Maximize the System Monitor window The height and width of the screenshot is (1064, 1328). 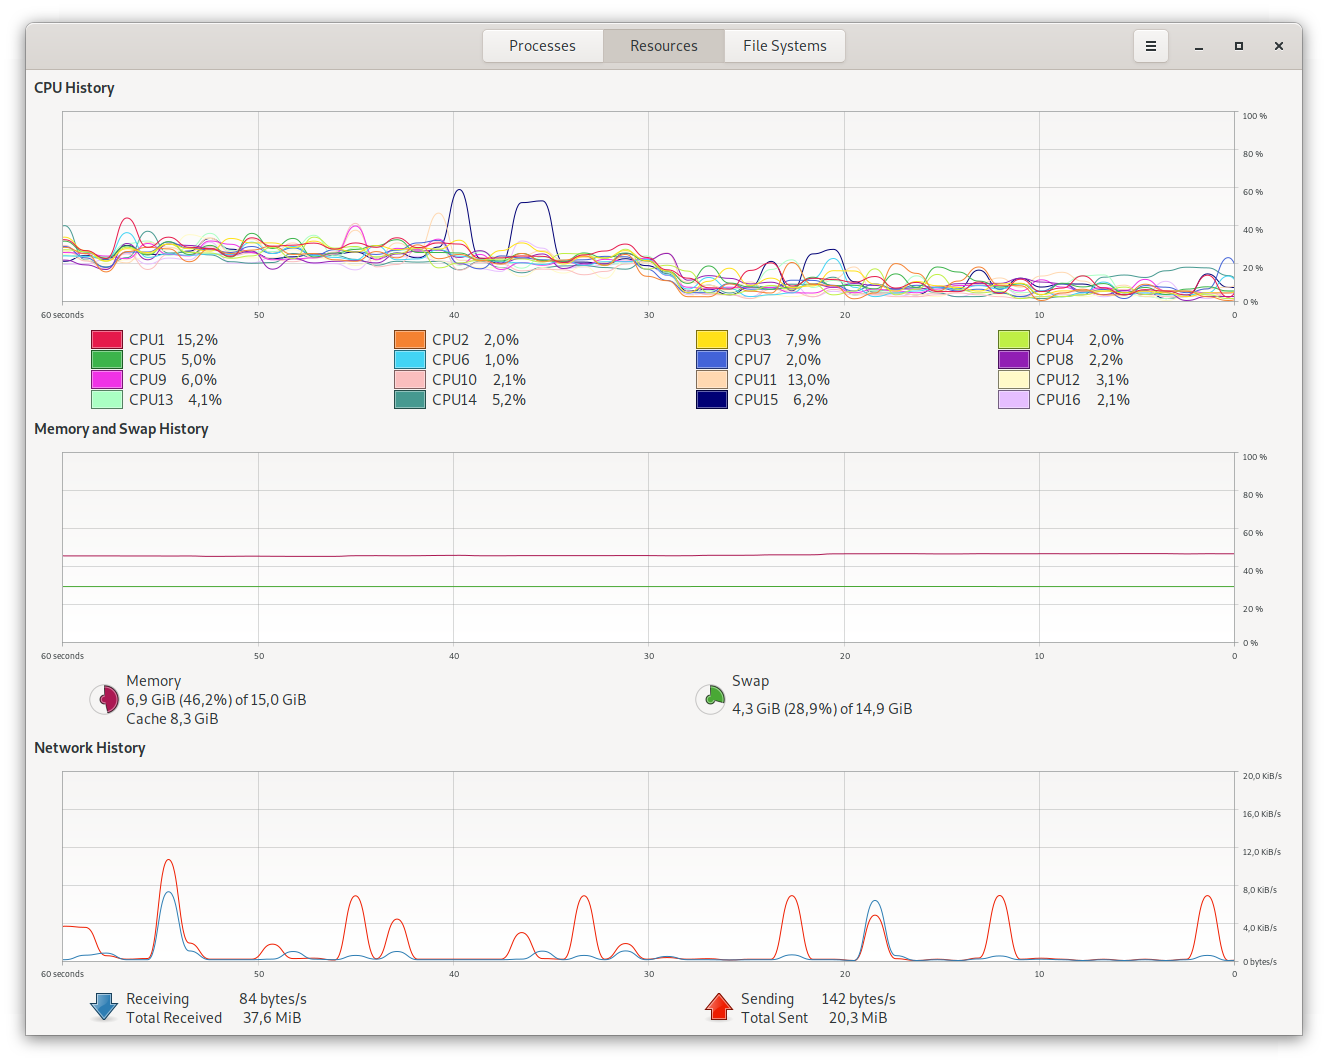(x=1239, y=46)
